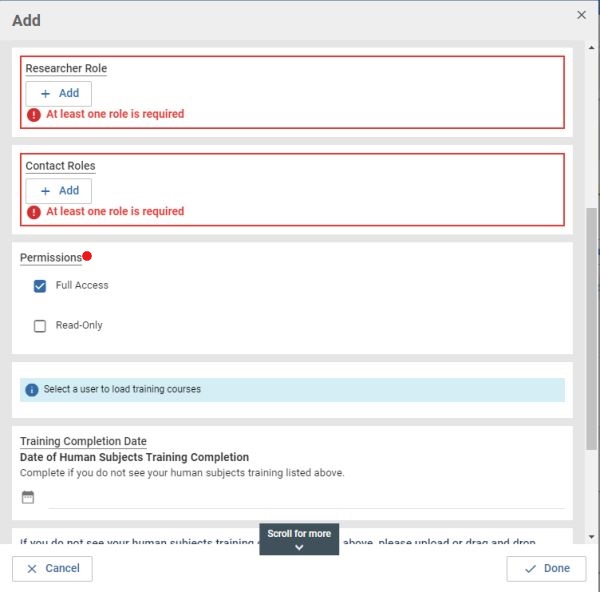This screenshot has width=600, height=592.
Task: Click the Contact Roles heading
Action: coord(60,166)
